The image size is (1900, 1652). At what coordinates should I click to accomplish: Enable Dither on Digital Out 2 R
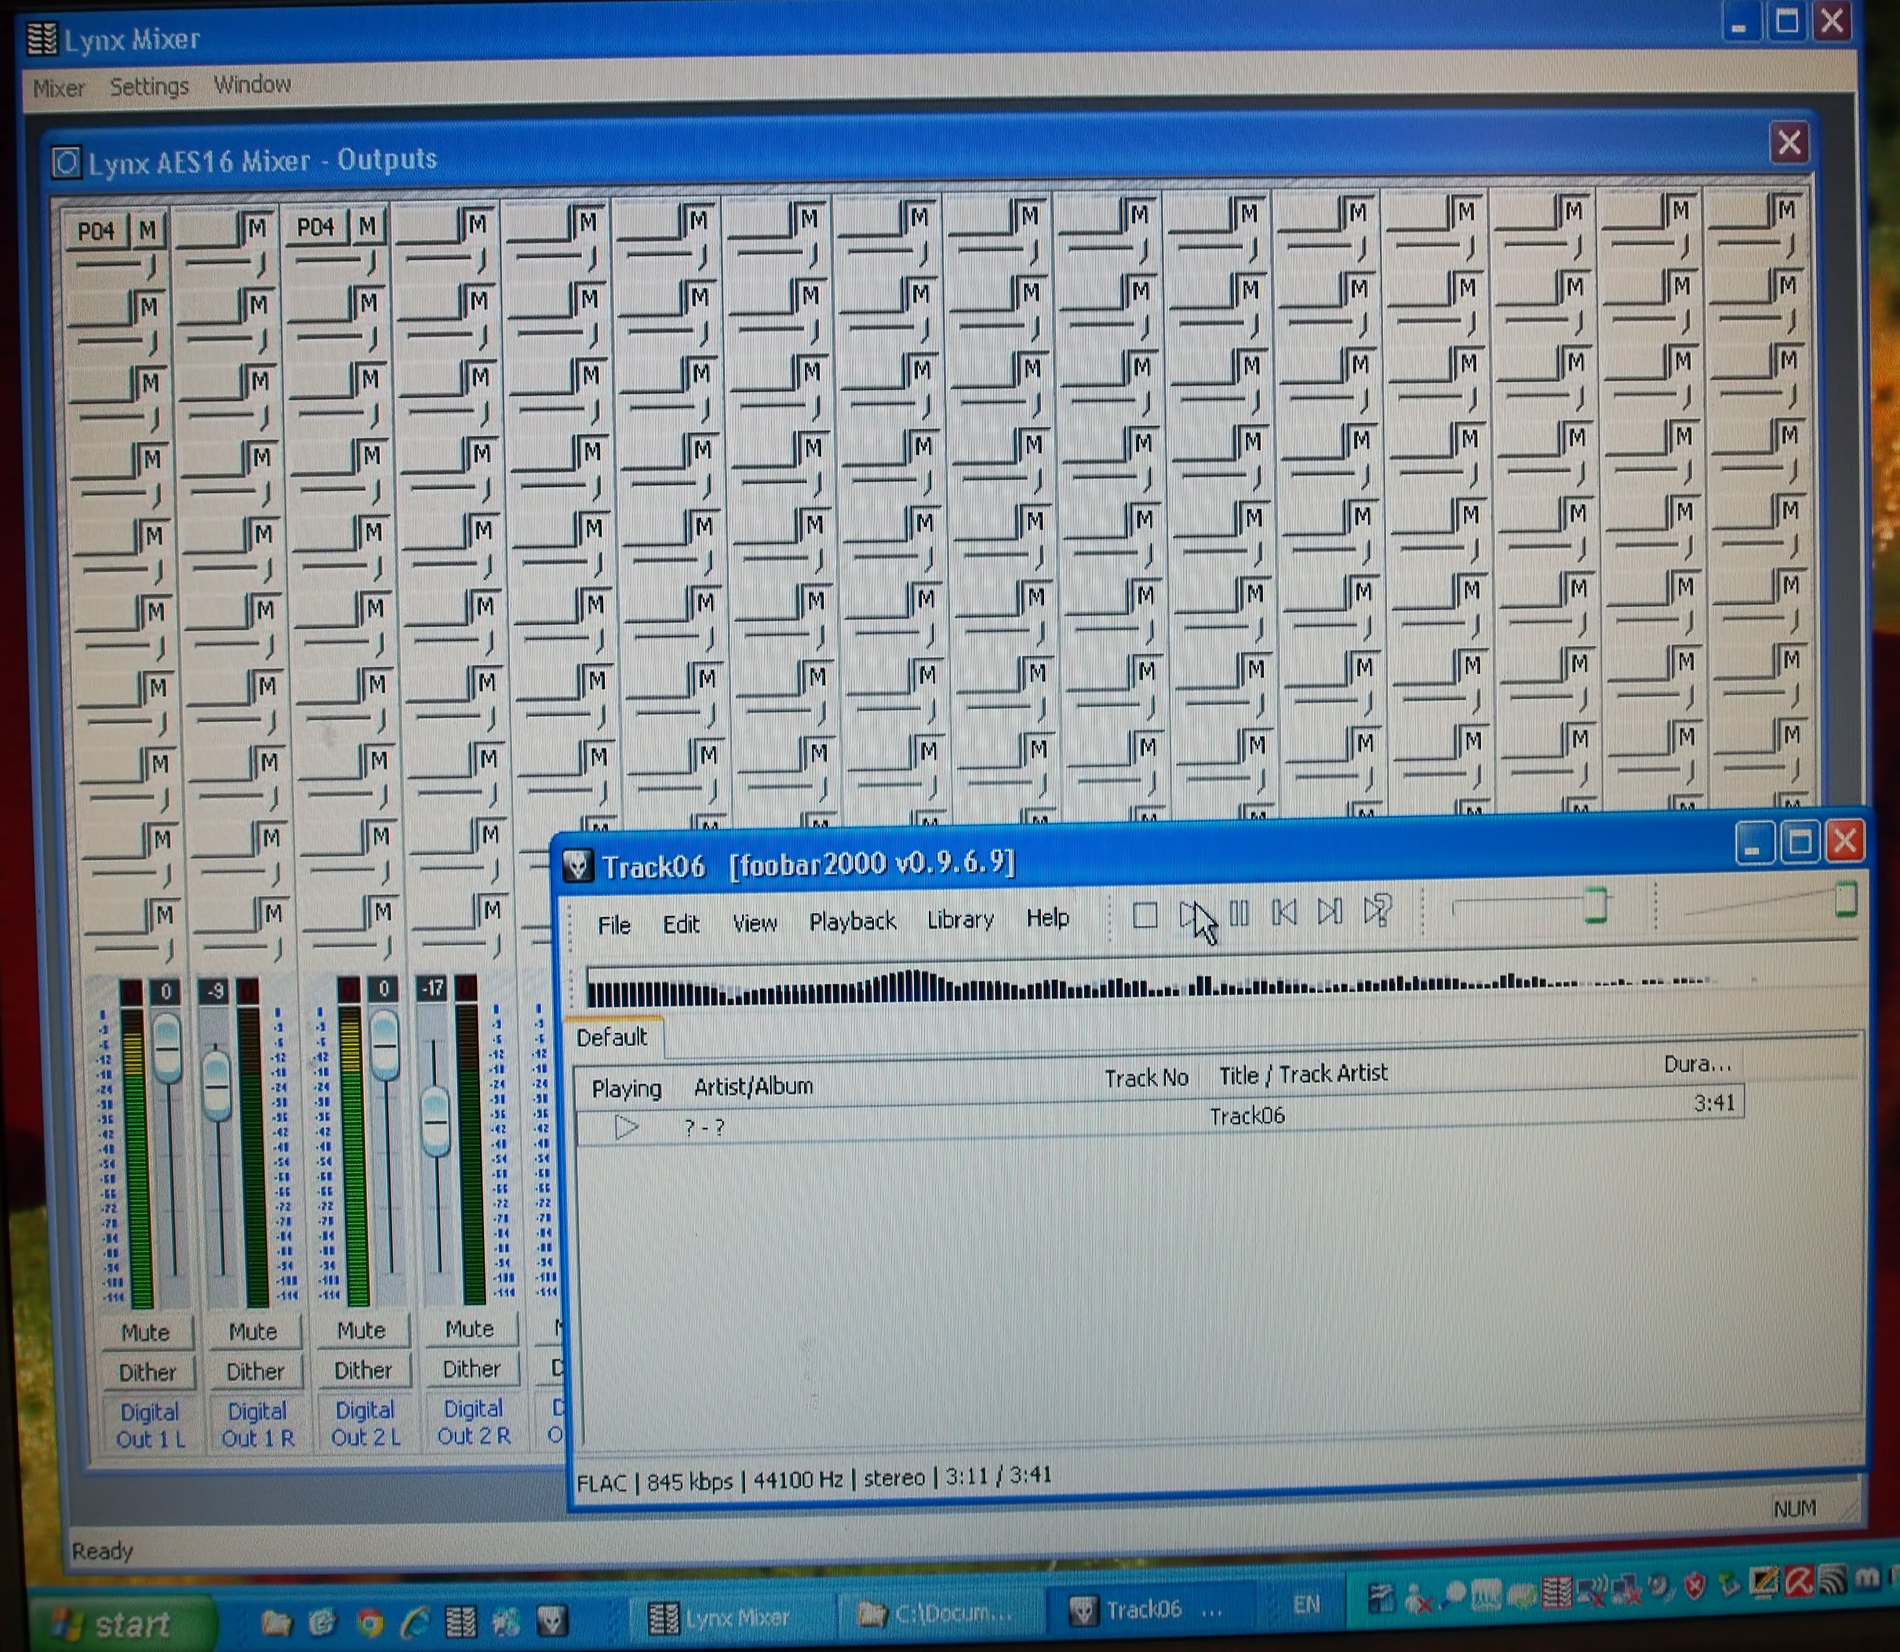[472, 1369]
